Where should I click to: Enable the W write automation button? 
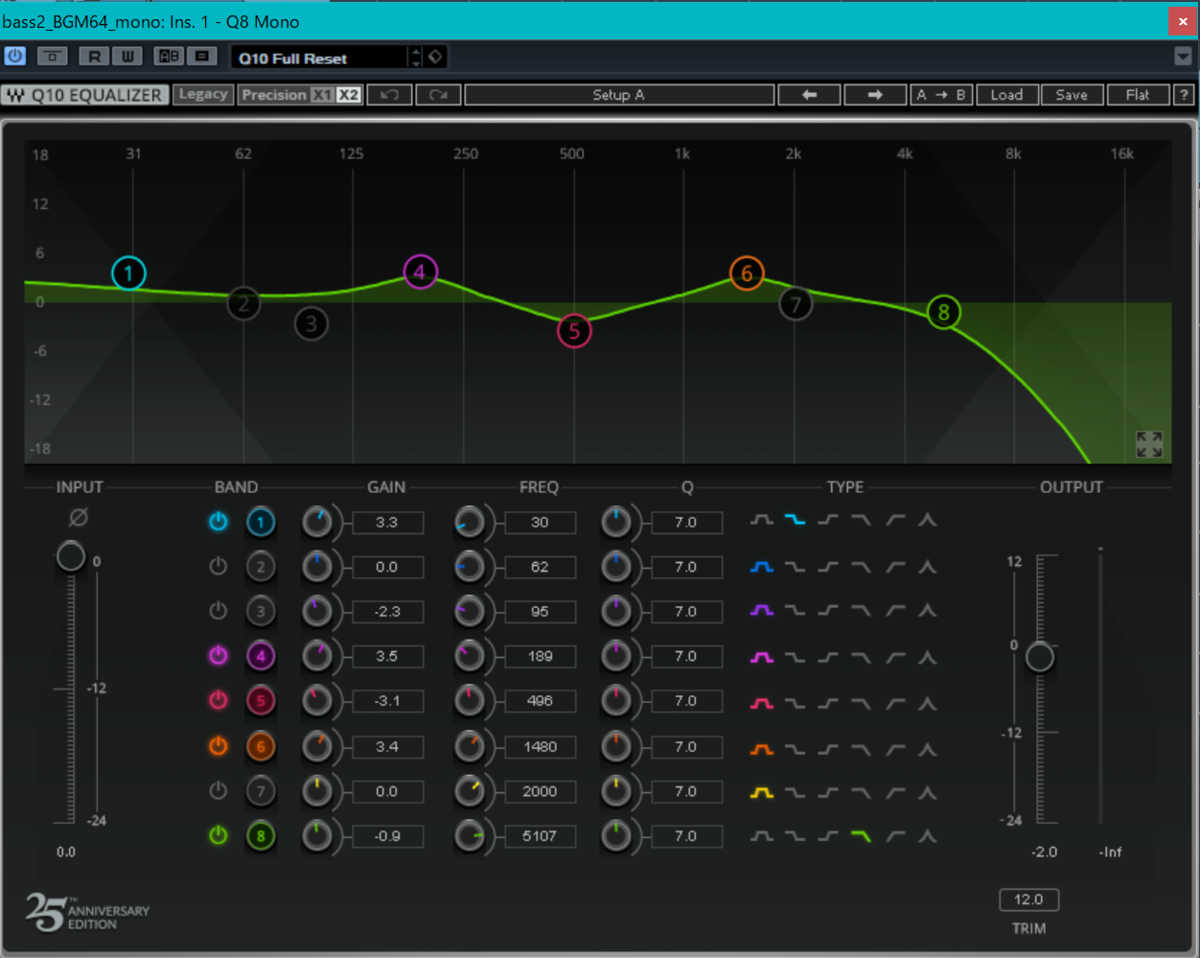[127, 56]
